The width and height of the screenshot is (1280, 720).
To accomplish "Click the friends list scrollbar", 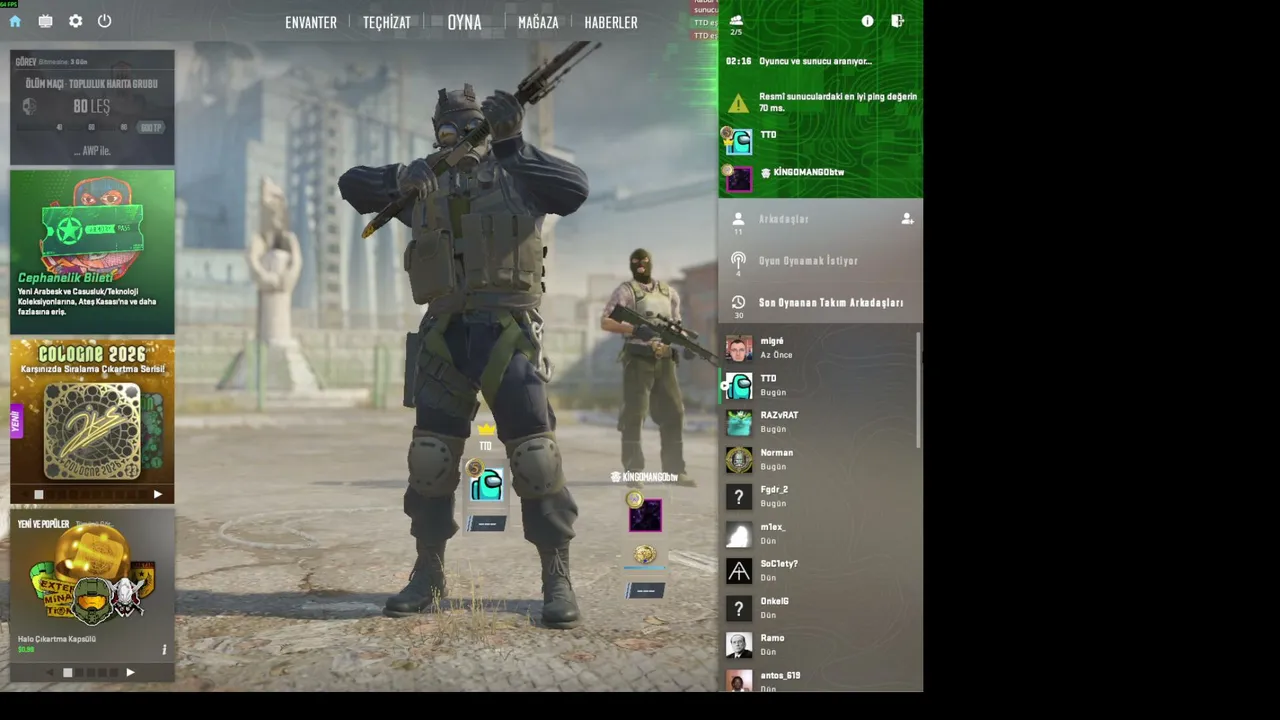I will (918, 390).
